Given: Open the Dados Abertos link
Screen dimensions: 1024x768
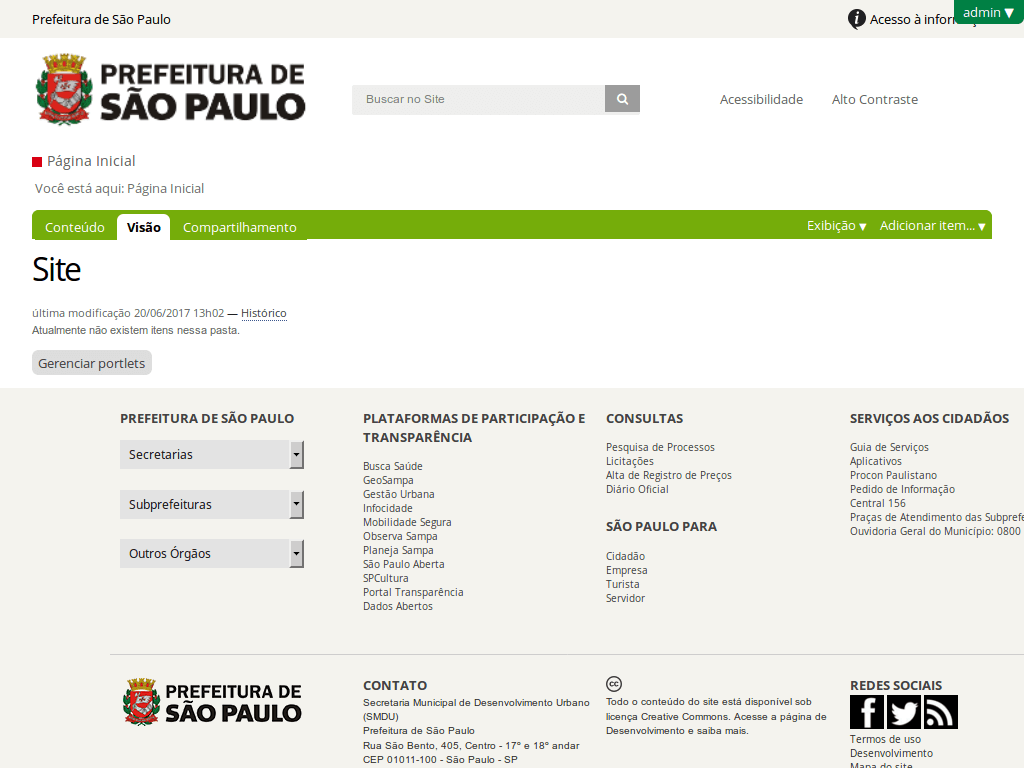Looking at the screenshot, I should click(398, 607).
